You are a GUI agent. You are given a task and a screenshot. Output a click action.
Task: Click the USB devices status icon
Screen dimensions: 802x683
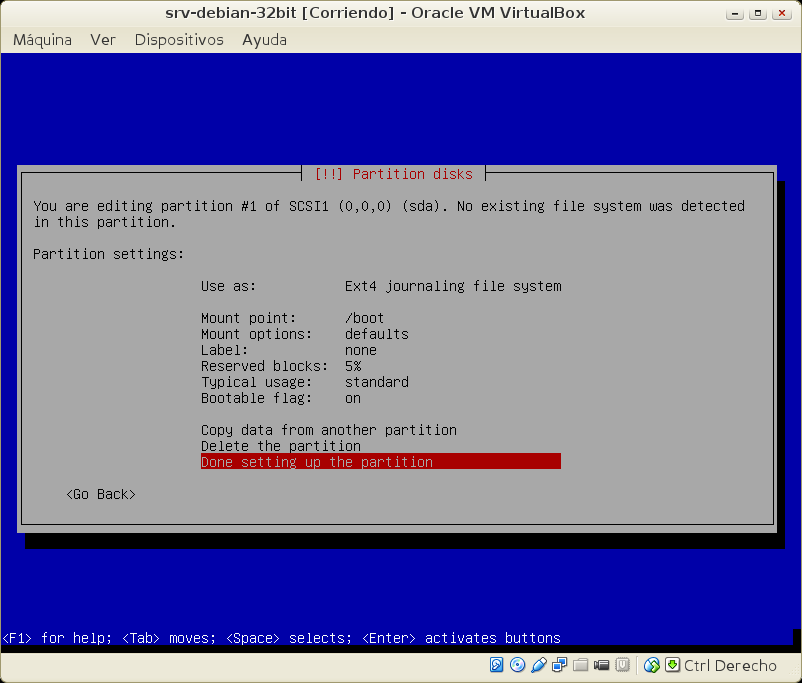click(x=539, y=665)
